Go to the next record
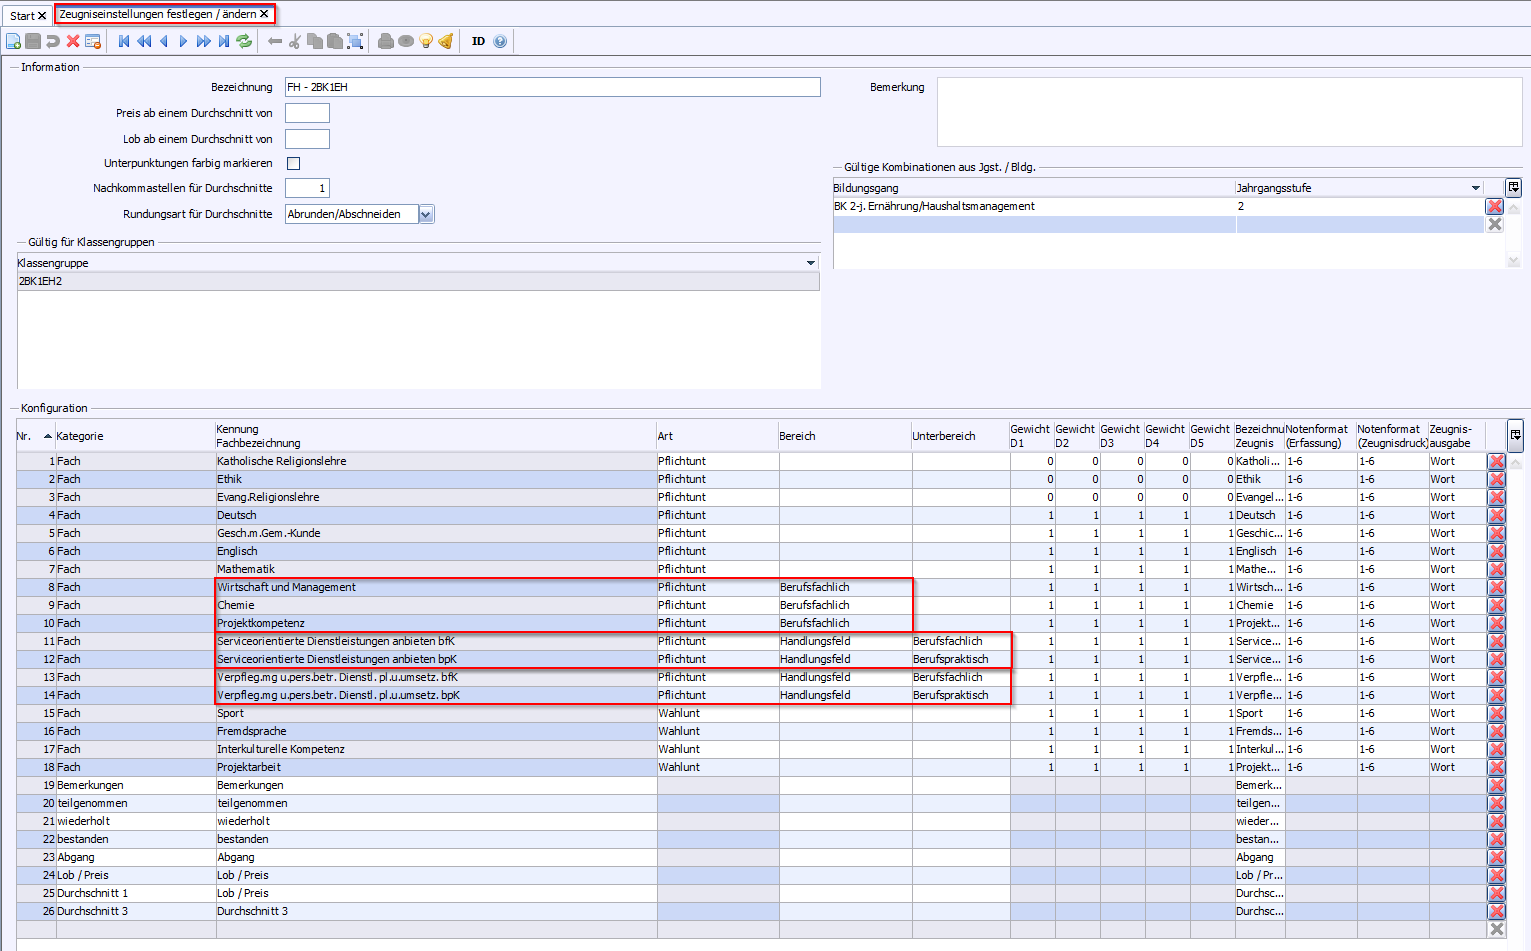The width and height of the screenshot is (1531, 951). (183, 41)
